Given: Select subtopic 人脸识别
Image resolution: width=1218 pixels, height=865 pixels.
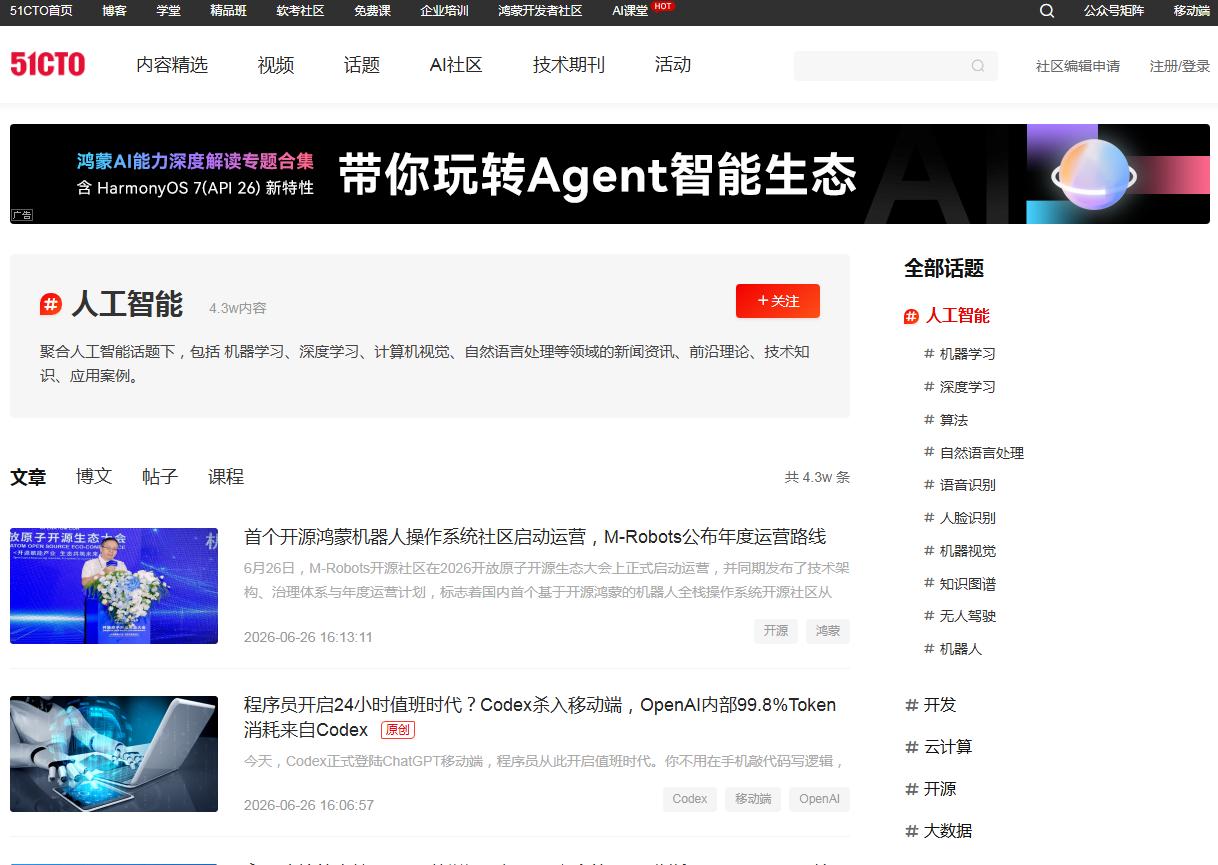Looking at the screenshot, I should click(967, 518).
